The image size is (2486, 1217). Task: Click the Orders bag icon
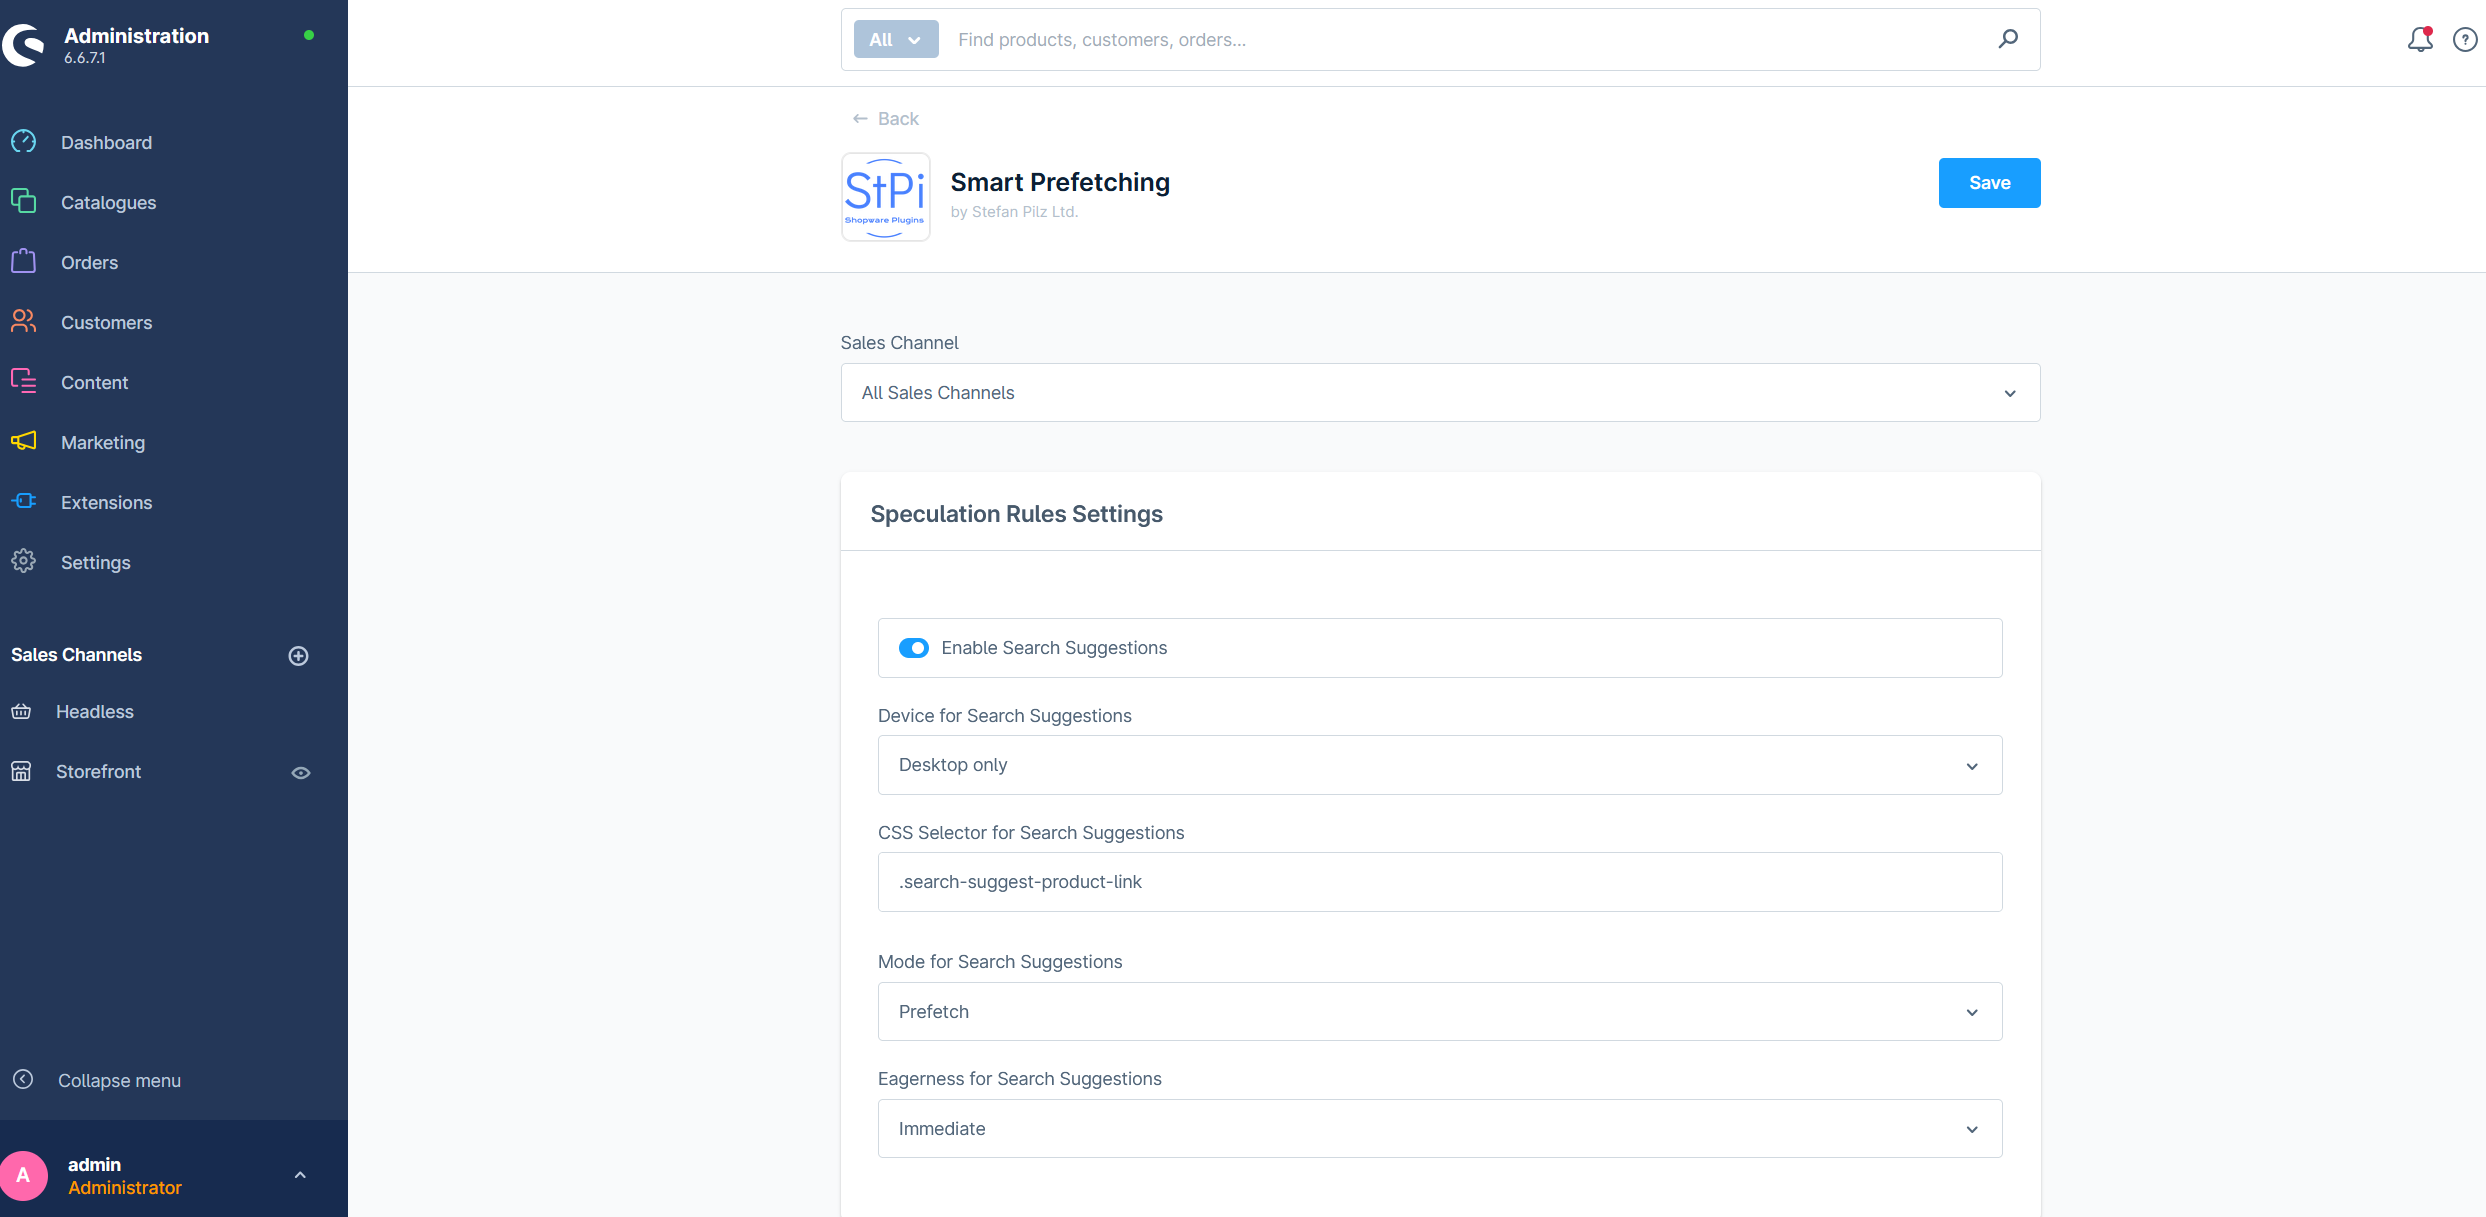pos(24,262)
